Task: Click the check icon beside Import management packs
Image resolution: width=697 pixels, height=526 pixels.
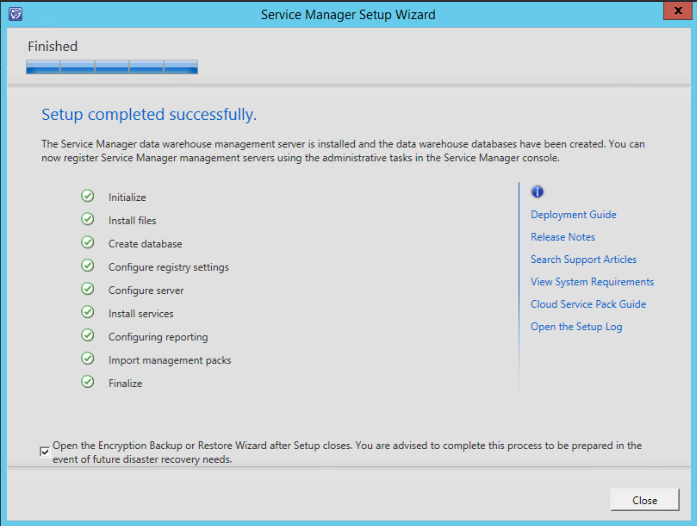Action: [88, 359]
